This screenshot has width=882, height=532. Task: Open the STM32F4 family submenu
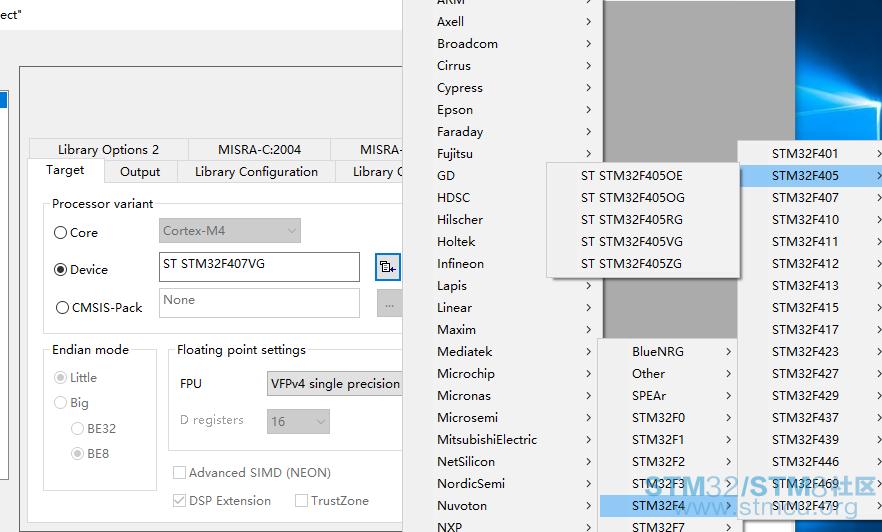pos(668,506)
